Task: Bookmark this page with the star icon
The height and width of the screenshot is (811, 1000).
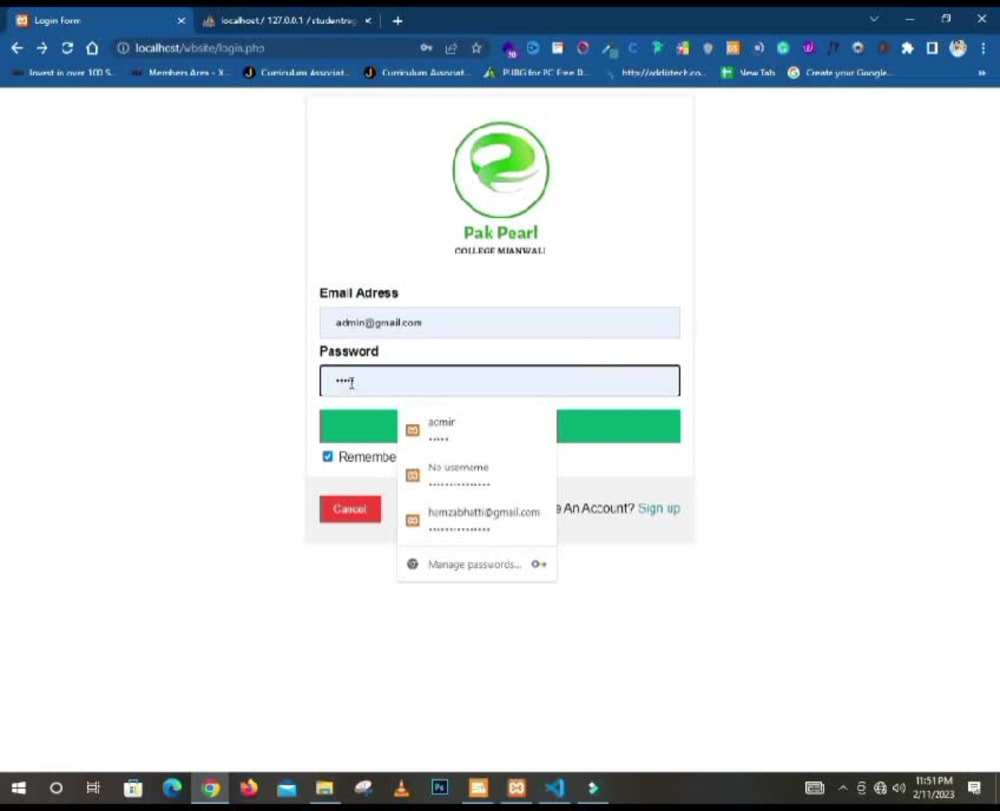Action: (x=476, y=47)
